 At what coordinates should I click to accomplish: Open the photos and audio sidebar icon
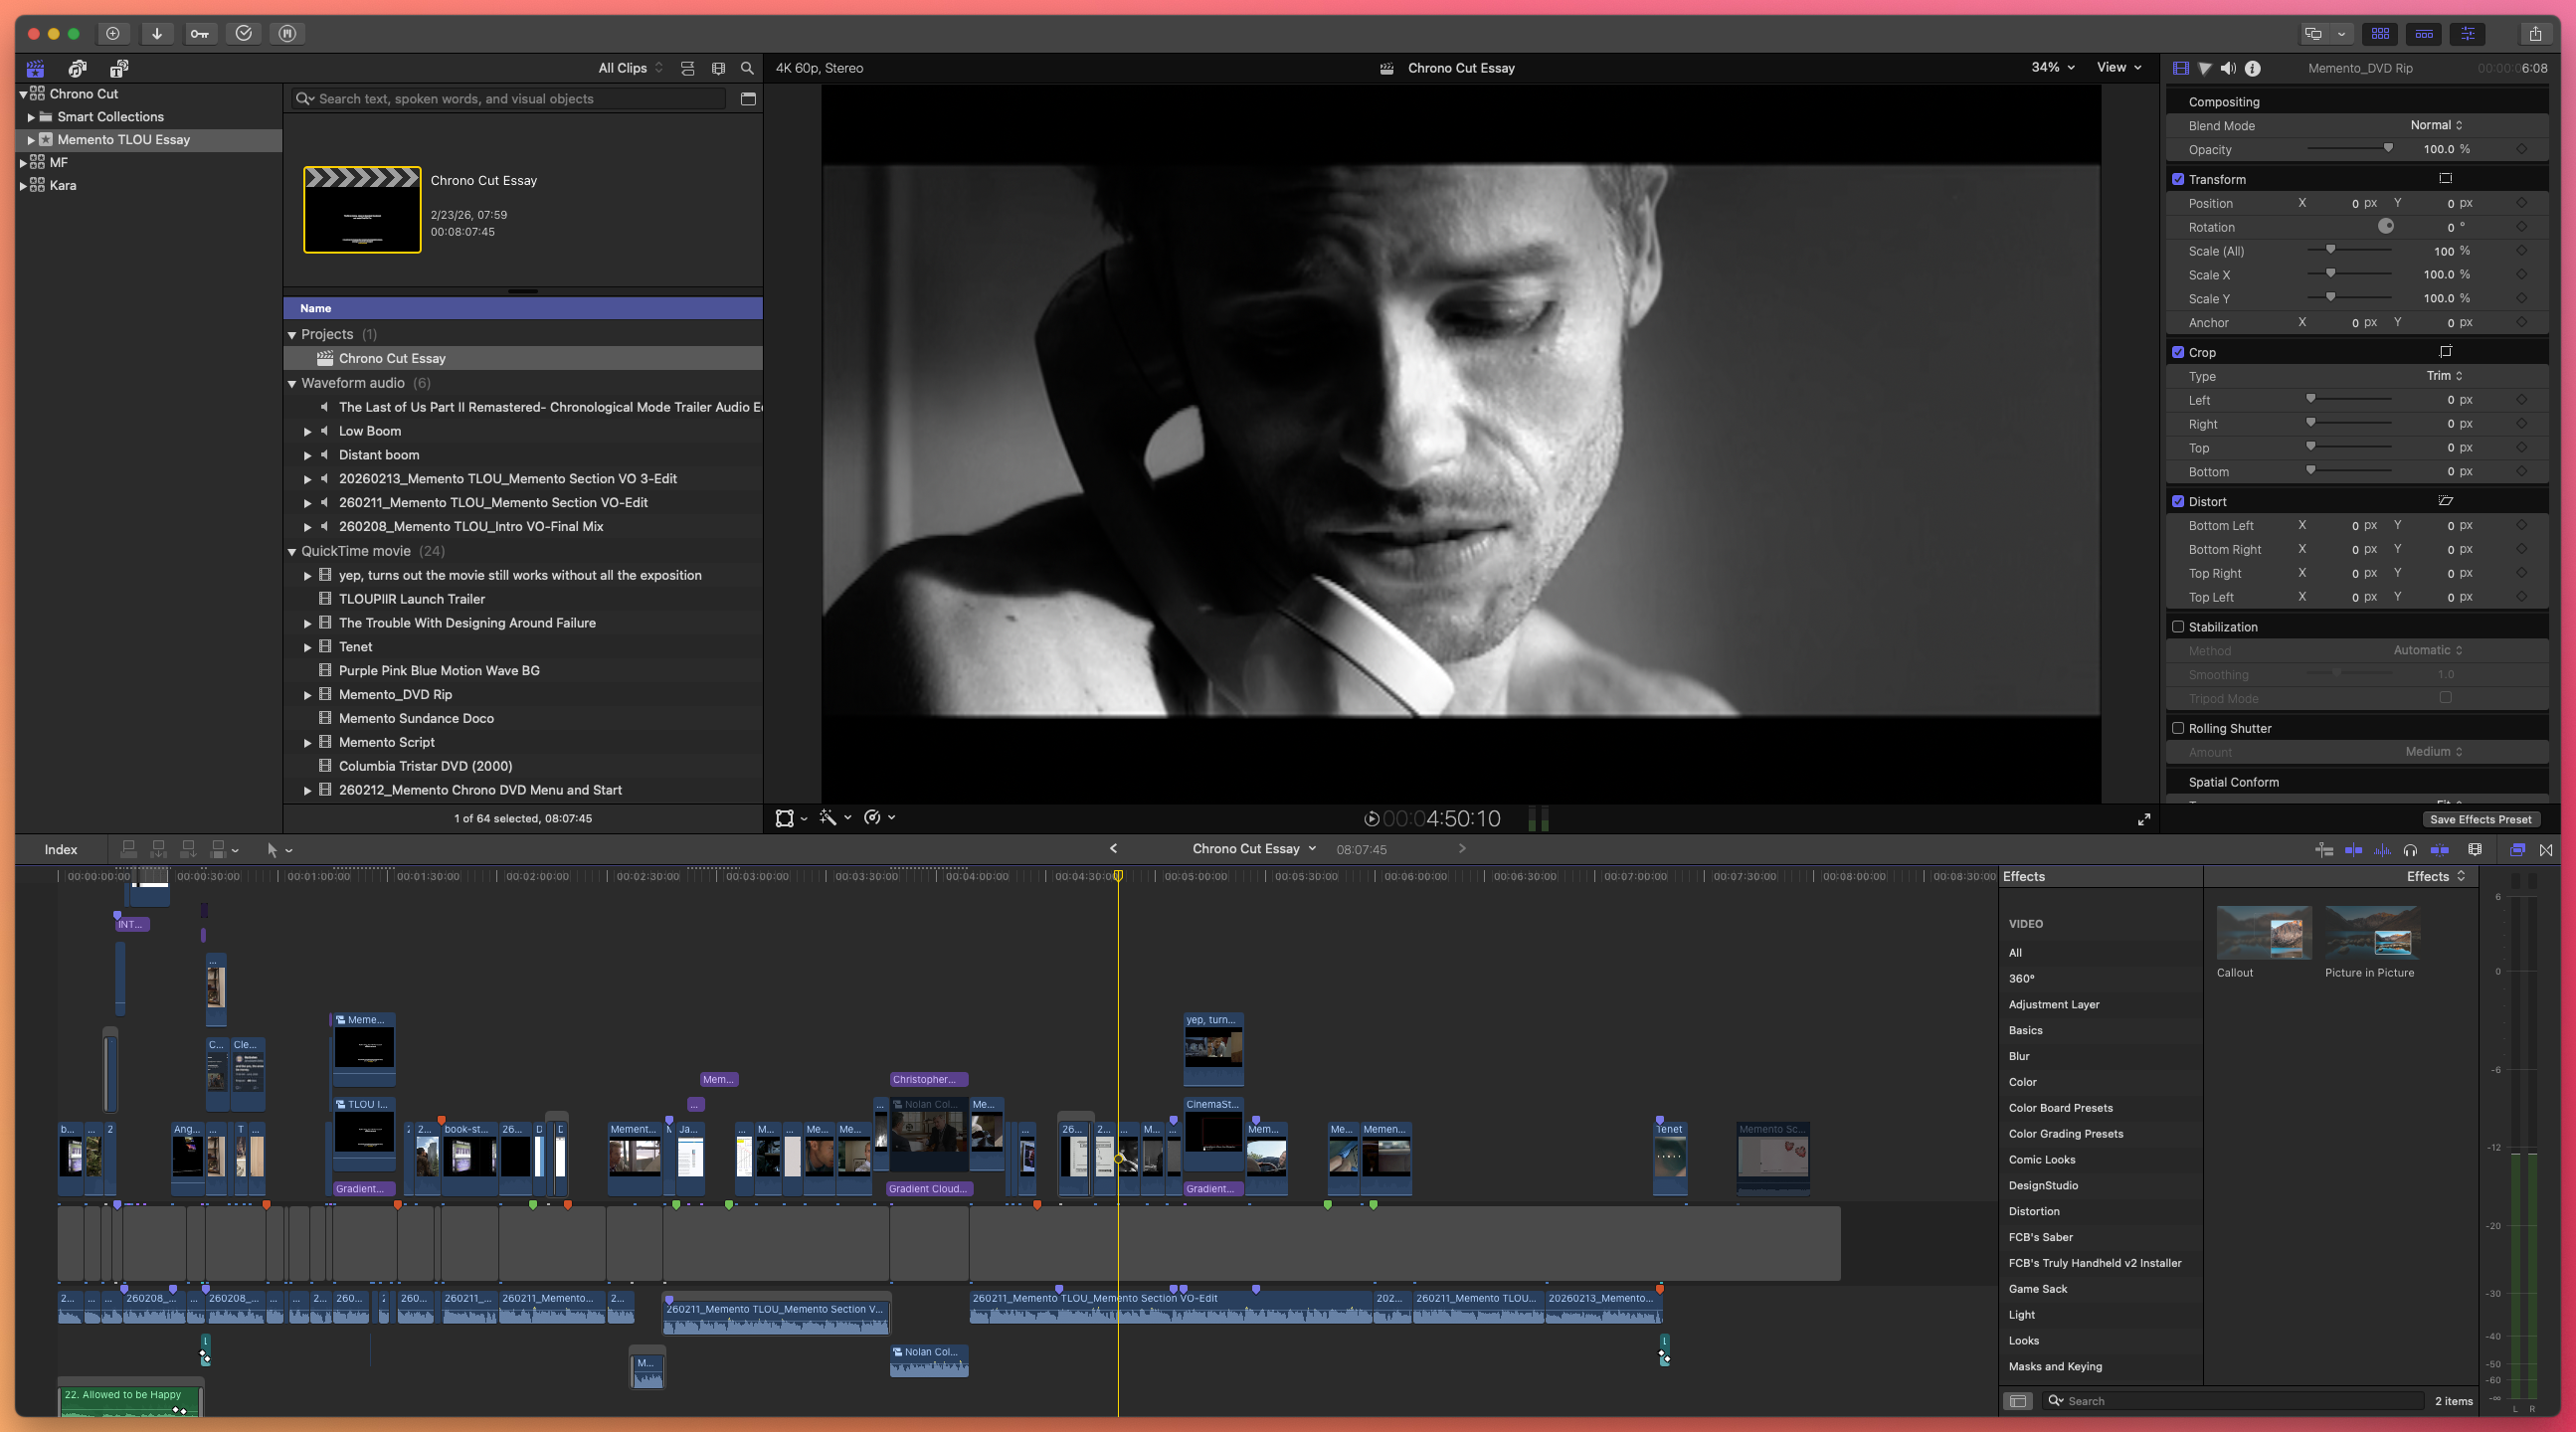(77, 68)
